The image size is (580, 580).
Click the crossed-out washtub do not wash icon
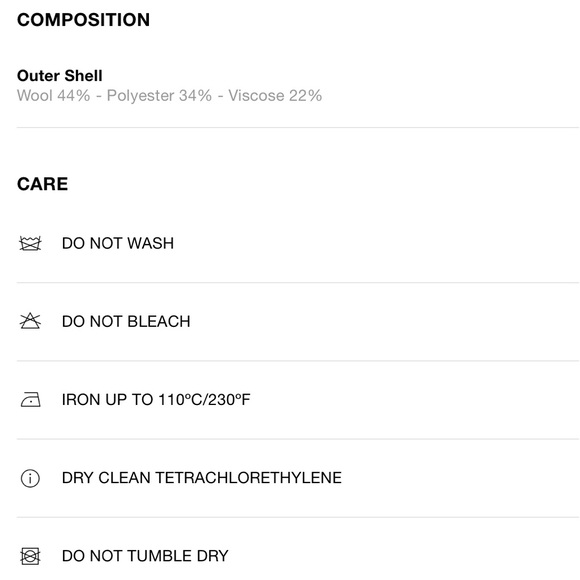tap(30, 243)
